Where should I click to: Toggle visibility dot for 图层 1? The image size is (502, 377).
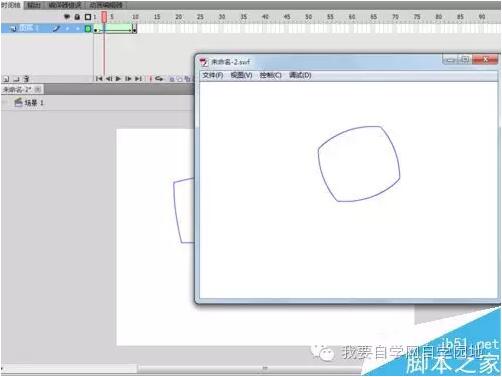(67, 29)
